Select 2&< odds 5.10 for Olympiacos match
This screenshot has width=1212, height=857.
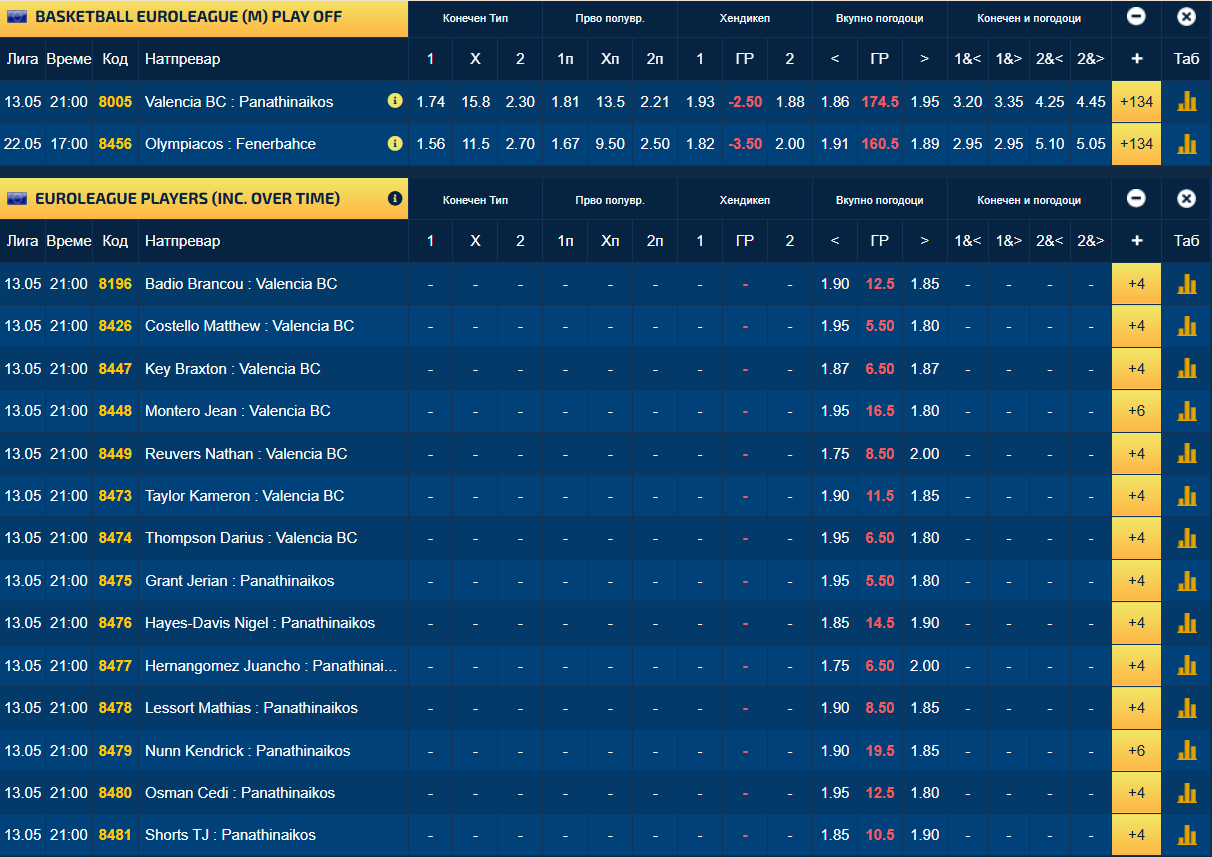coord(1050,144)
